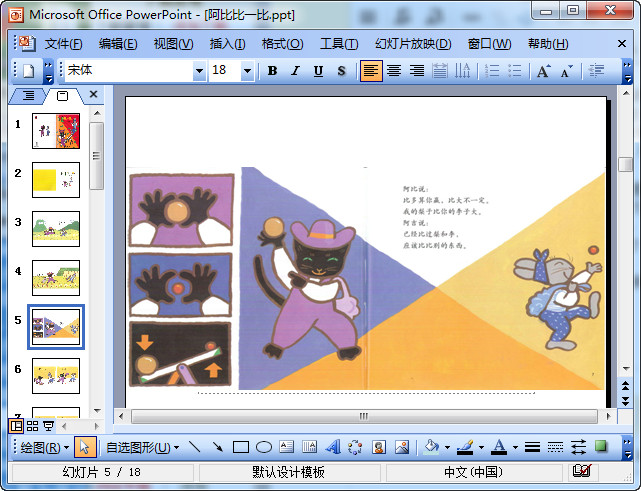Open the 幻灯片放映(D) menu
This screenshot has height=491, width=641.
(413, 44)
